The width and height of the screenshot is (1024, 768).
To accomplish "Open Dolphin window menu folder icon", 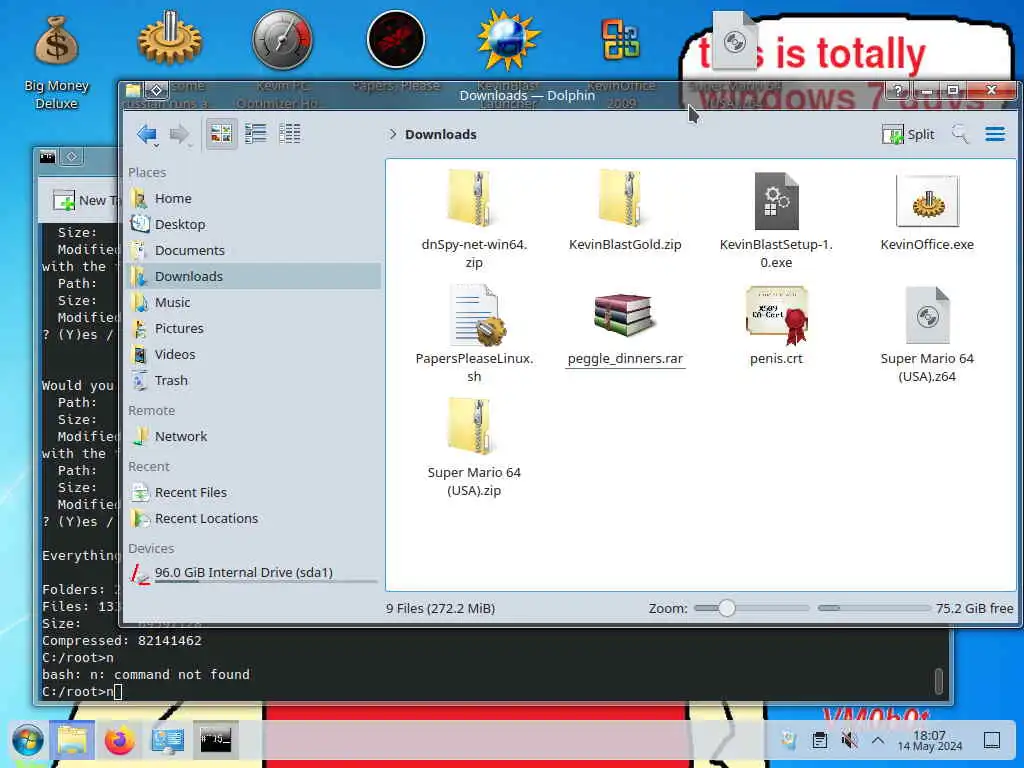I will (x=134, y=90).
